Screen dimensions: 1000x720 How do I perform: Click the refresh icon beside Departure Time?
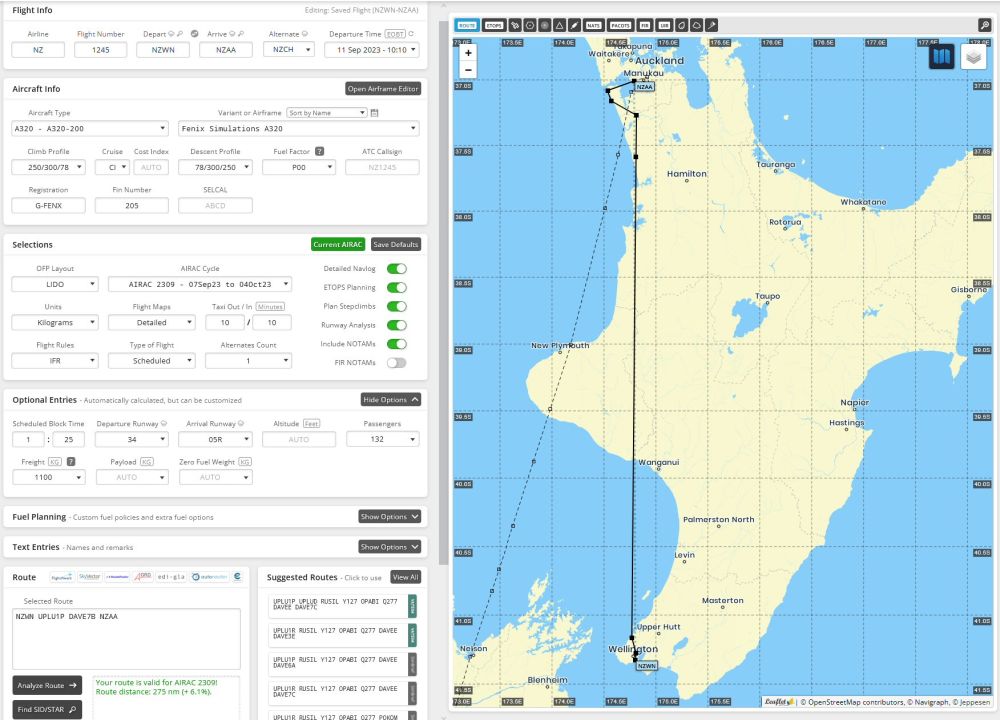coord(411,34)
